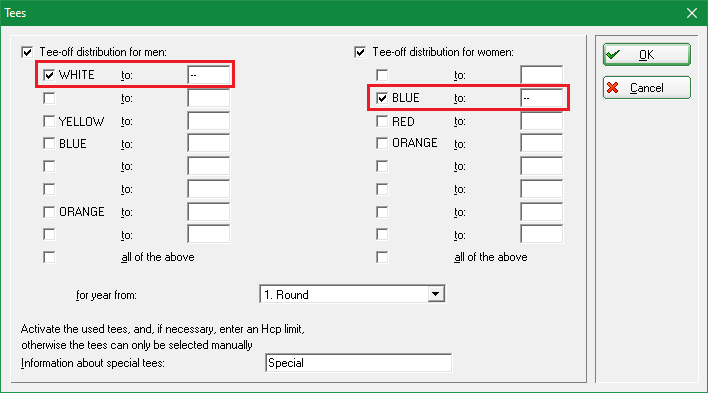Toggle Tee-off distribution for men checkbox
Image resolution: width=708 pixels, height=393 pixels.
tap(27, 52)
